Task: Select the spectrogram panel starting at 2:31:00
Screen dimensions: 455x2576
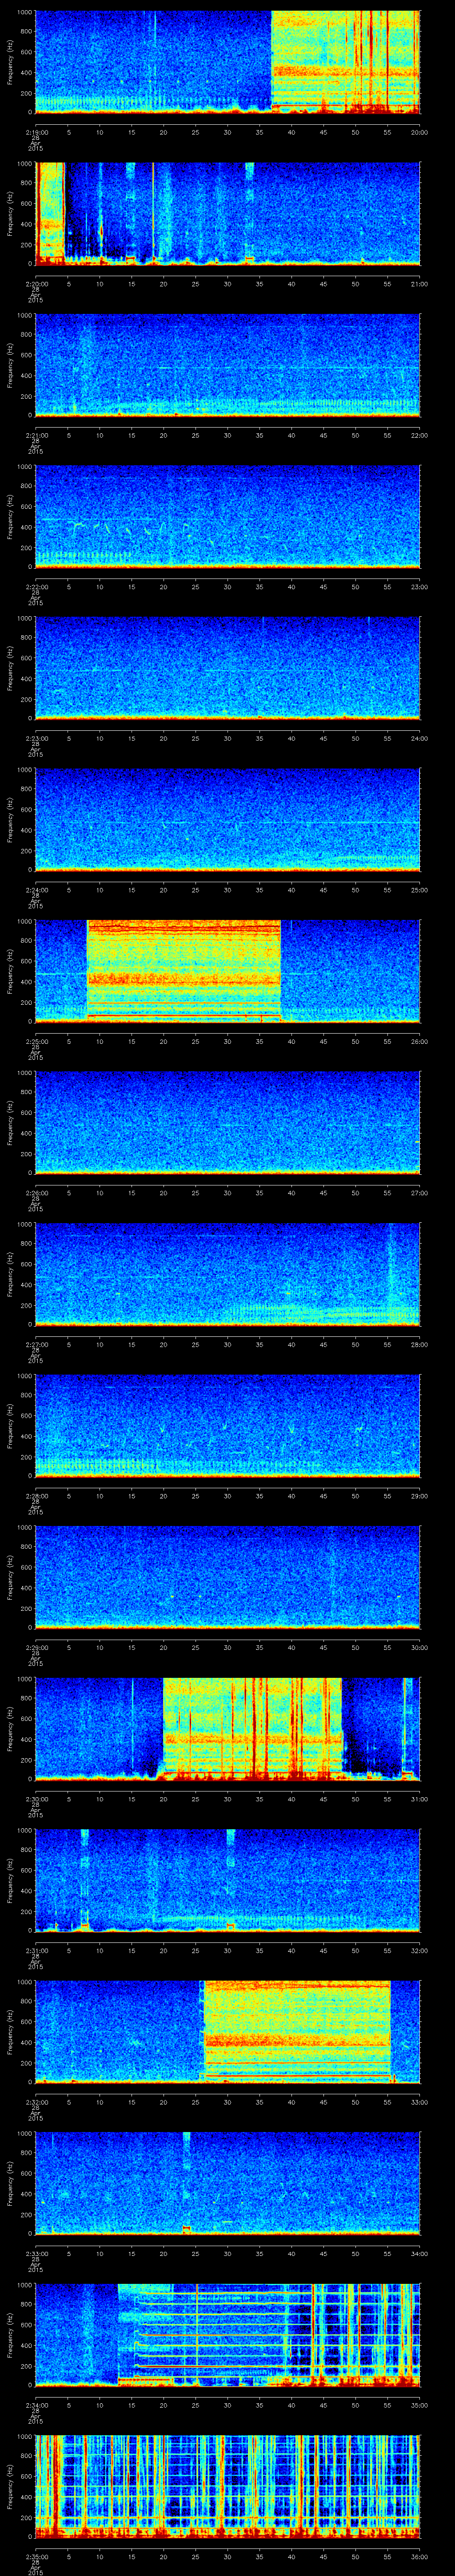Action: tap(228, 1880)
